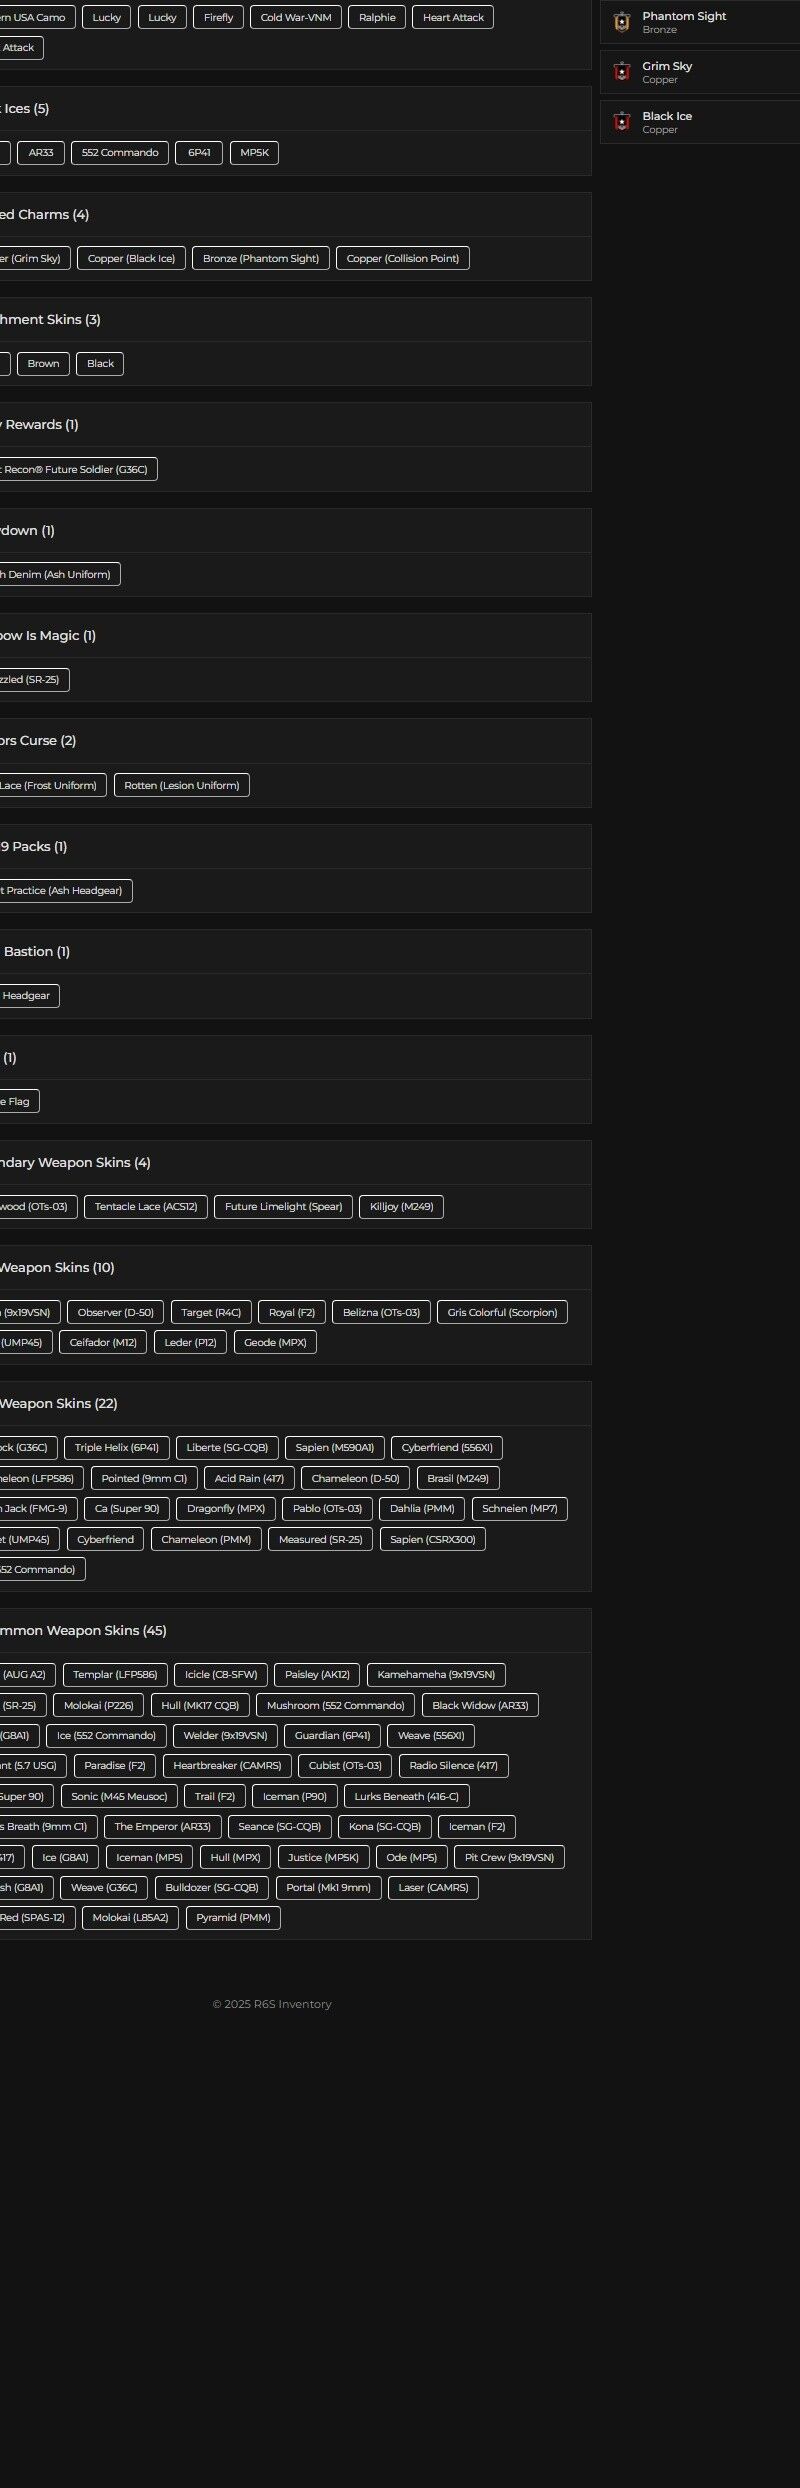Viewport: 800px width, 2488px height.
Task: Click the Pyramid (PMM) tag
Action: pos(233,1918)
